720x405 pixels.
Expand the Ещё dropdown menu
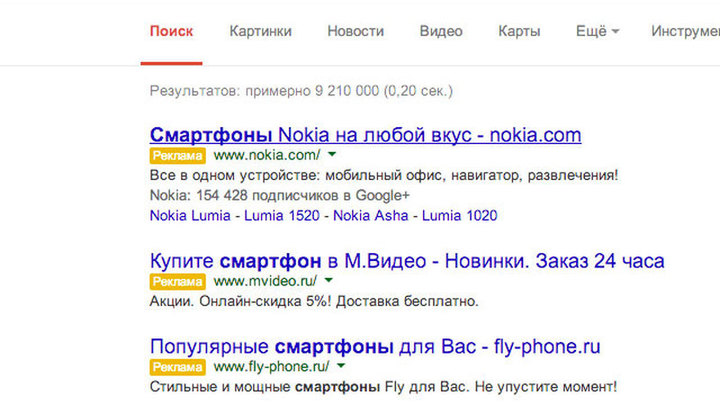(597, 31)
